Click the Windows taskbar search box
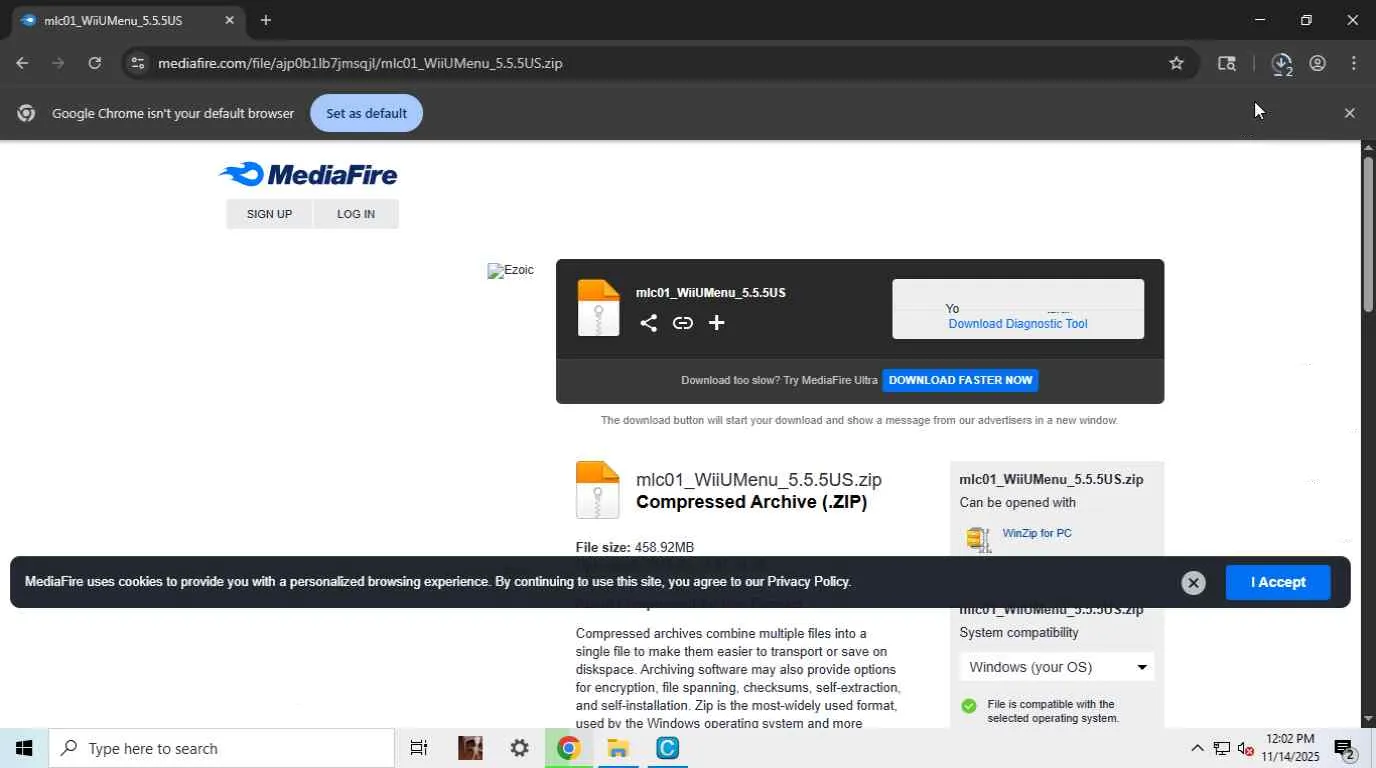This screenshot has width=1376, height=768. (221, 748)
